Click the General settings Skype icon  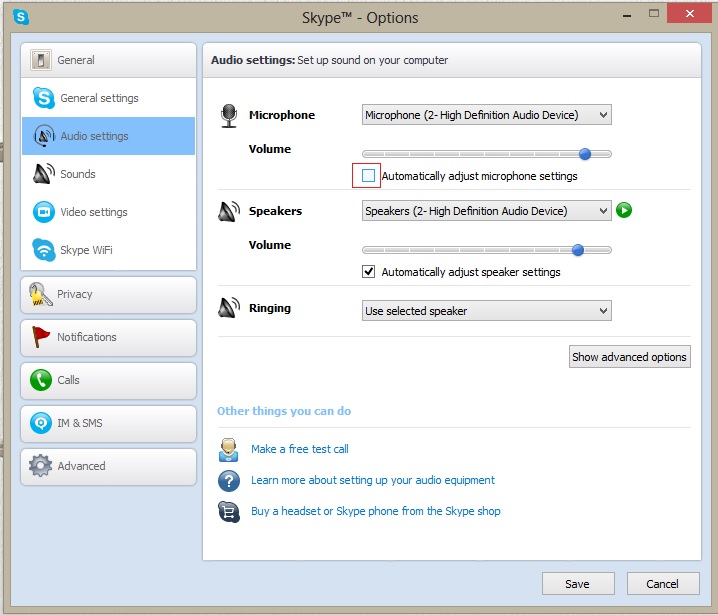click(44, 98)
